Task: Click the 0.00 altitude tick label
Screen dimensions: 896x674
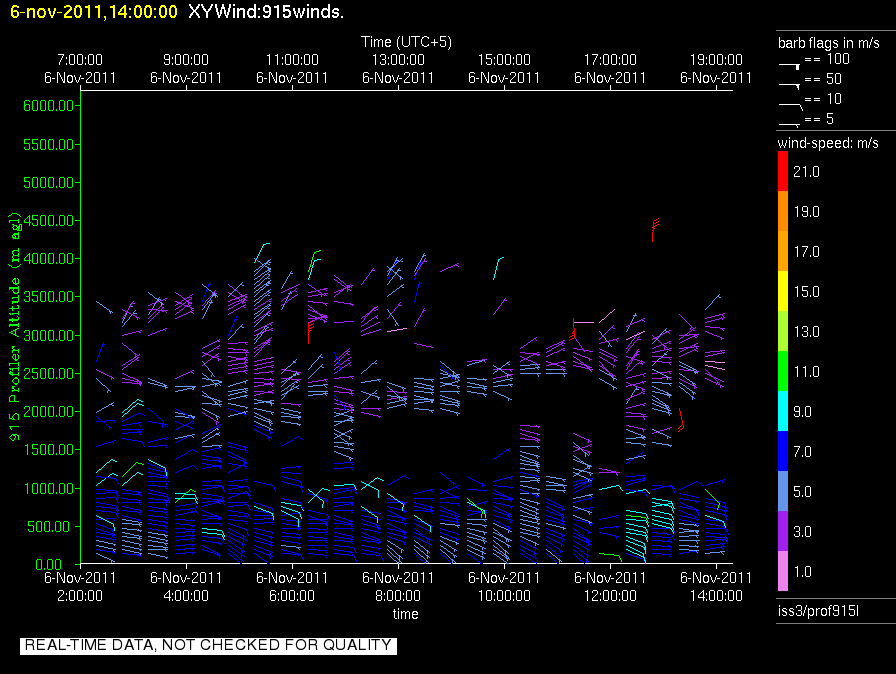Action: [49, 565]
